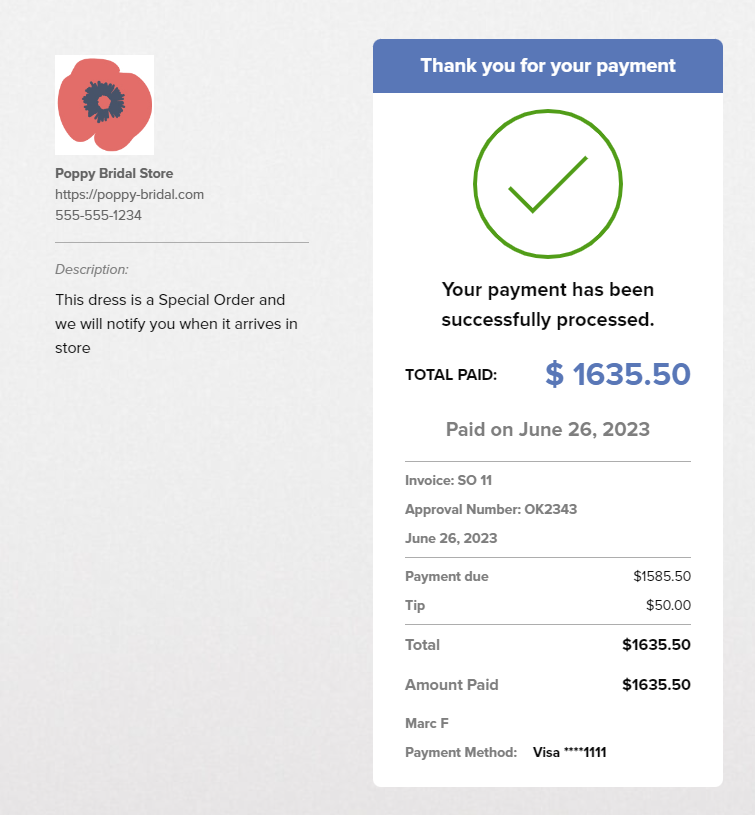
Task: Click the TOTAL PAID: label
Action: 451,375
